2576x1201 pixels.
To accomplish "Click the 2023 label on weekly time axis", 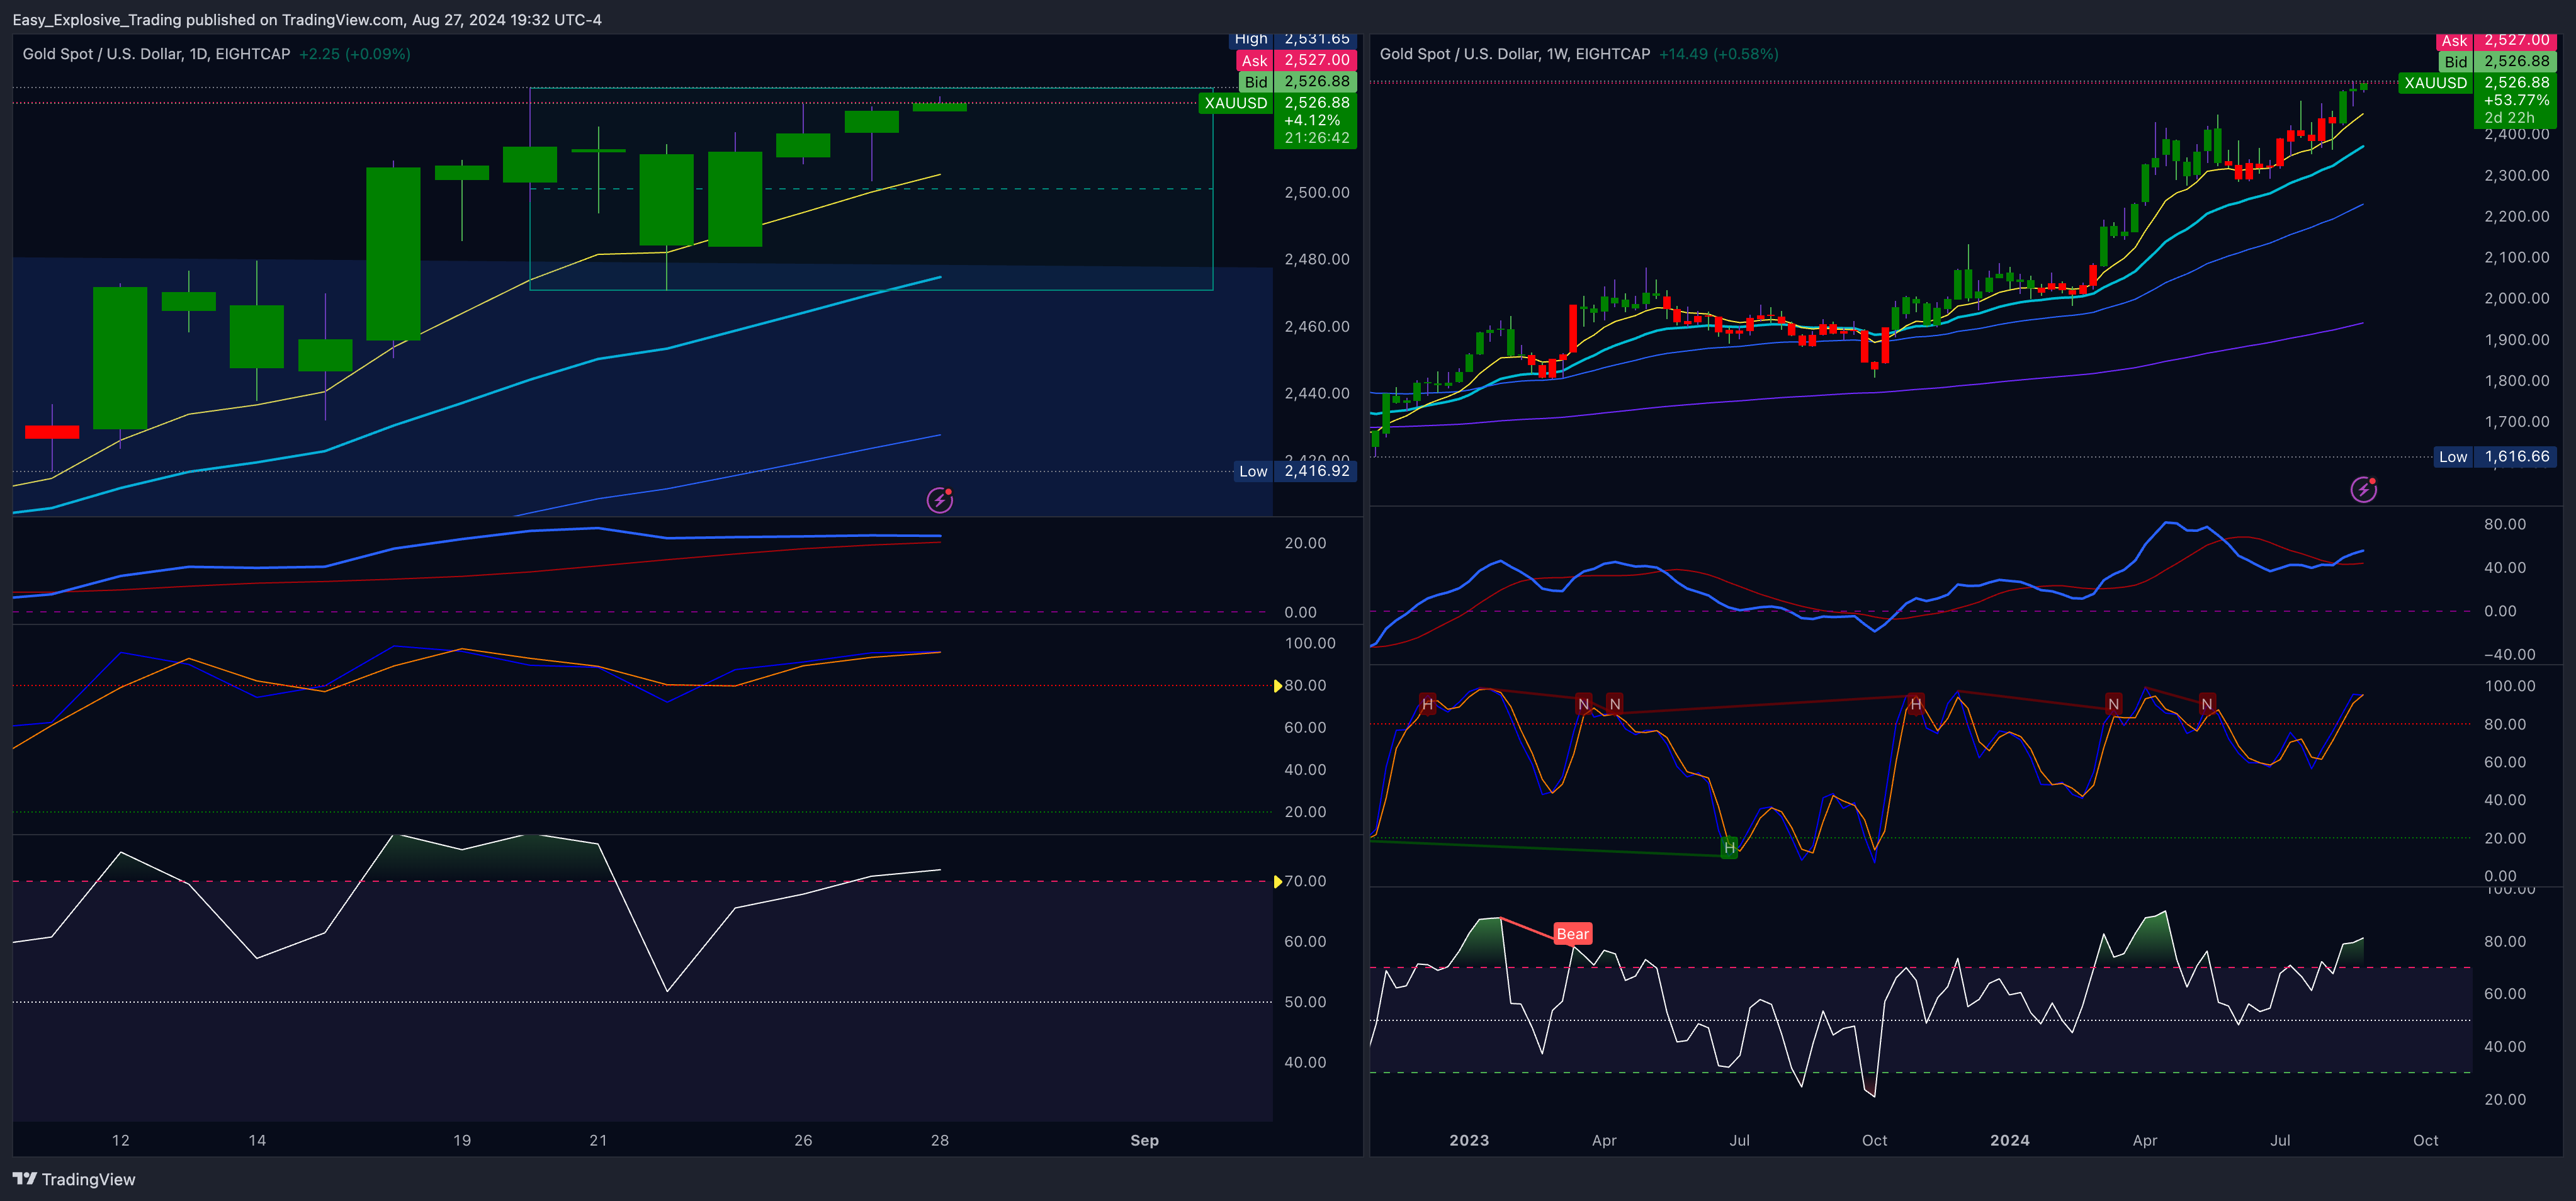I will [1469, 1140].
